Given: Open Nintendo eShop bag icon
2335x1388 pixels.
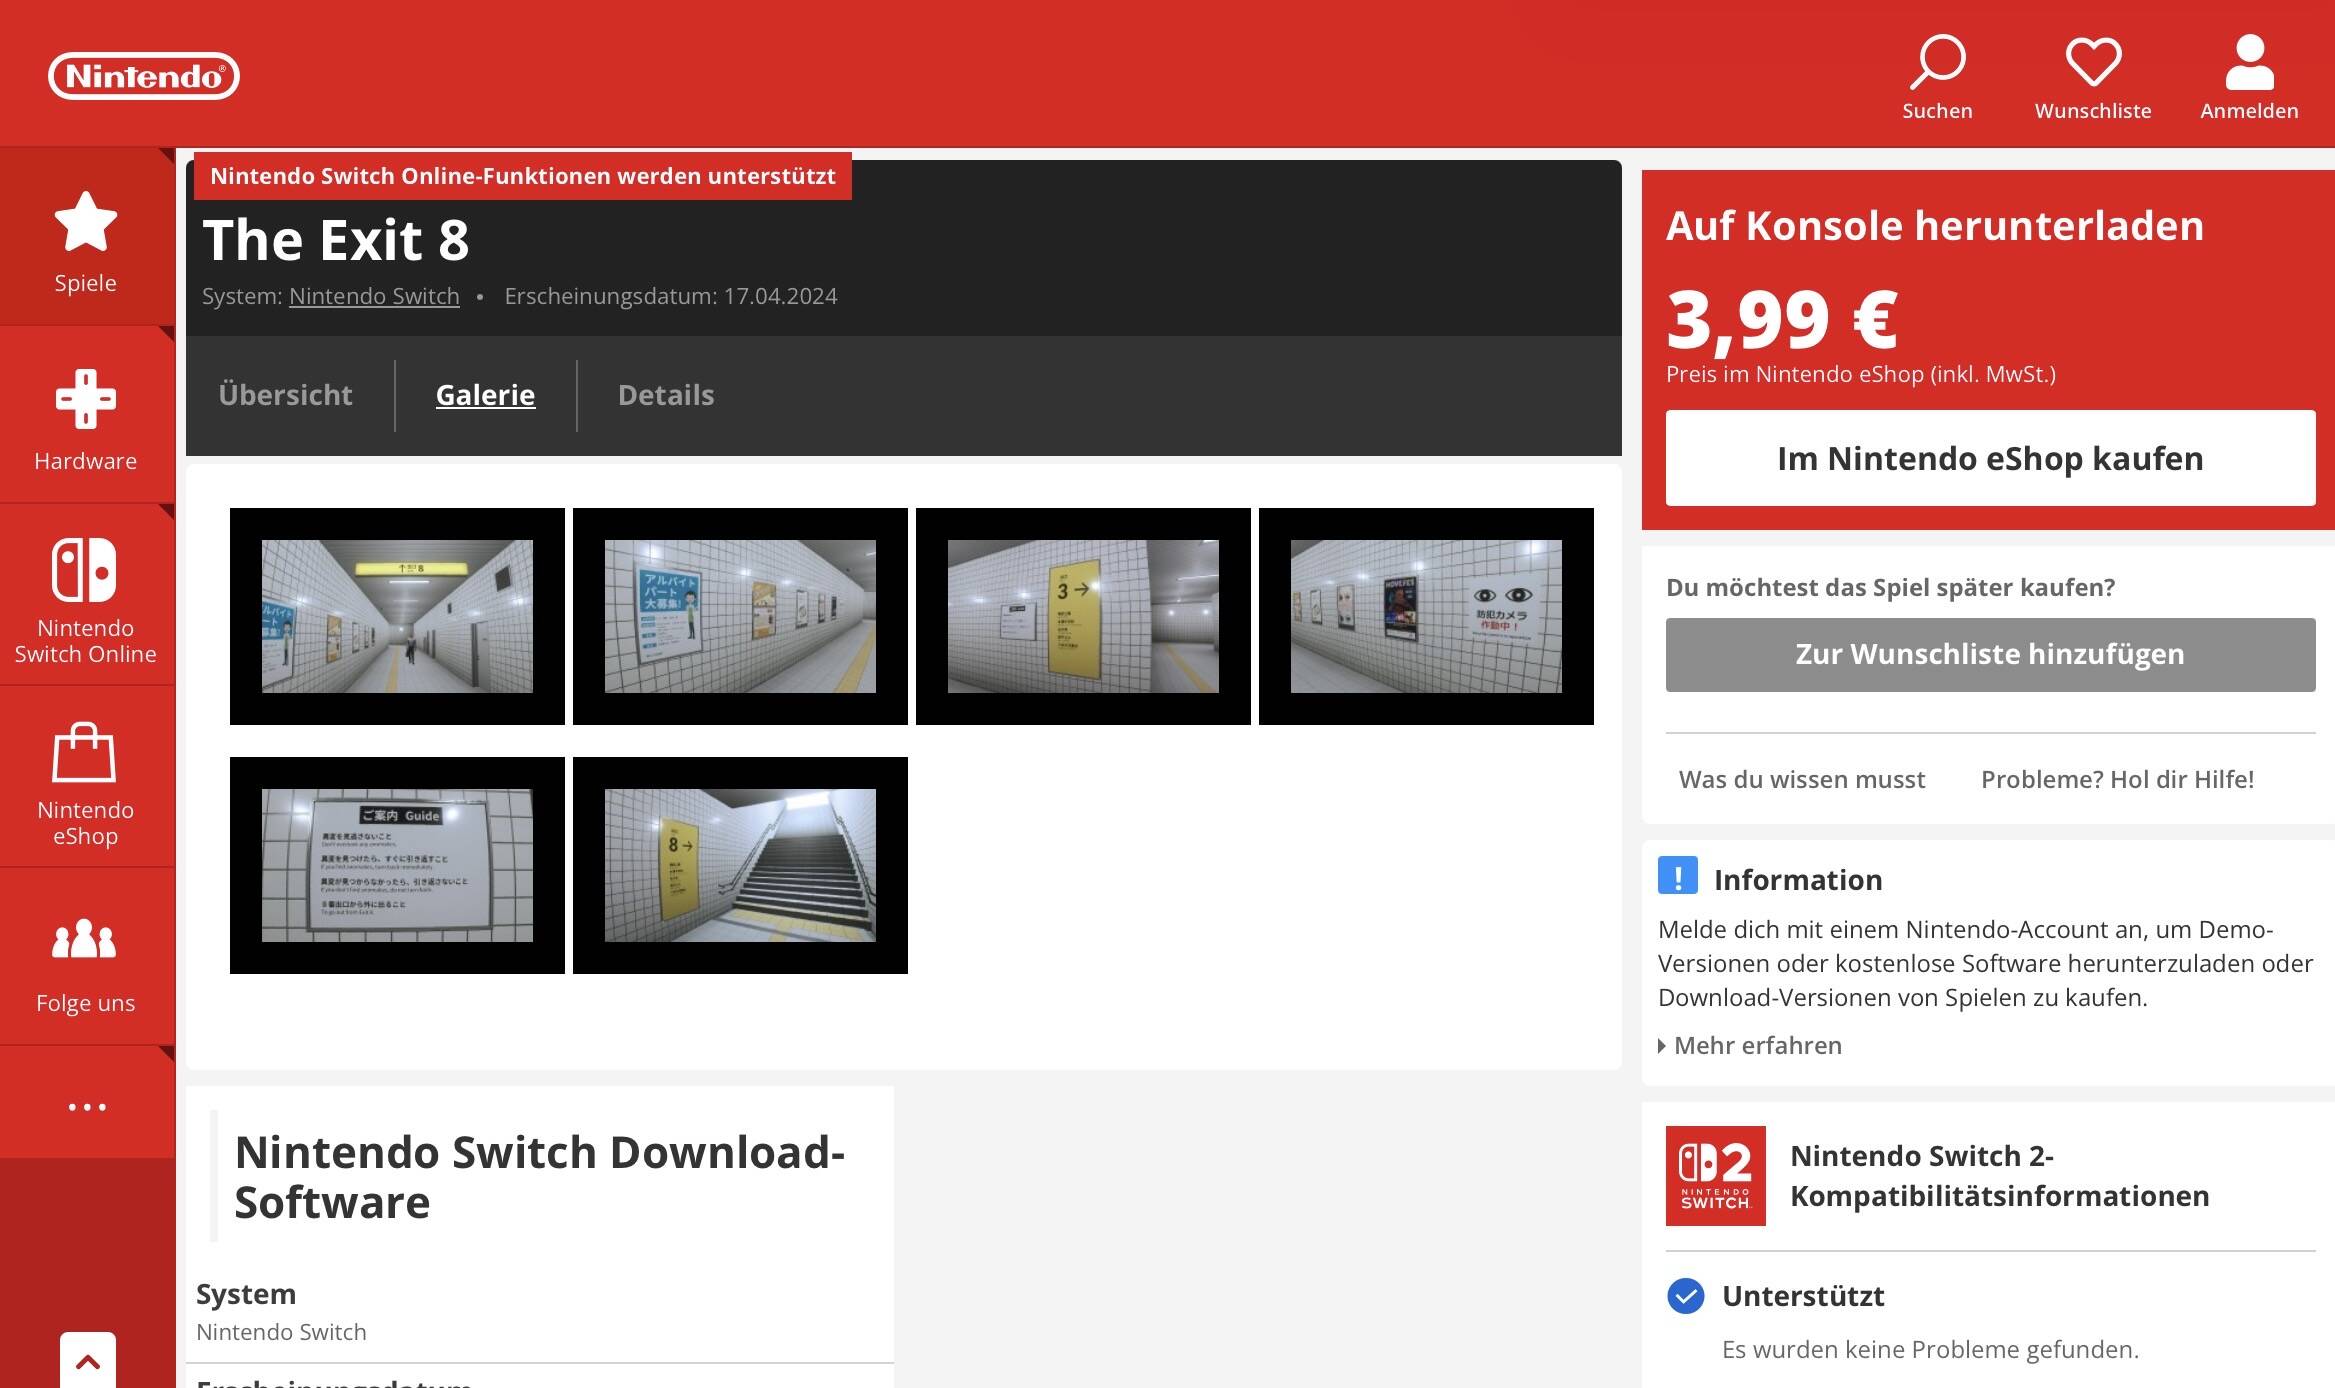Looking at the screenshot, I should pyautogui.click(x=86, y=753).
